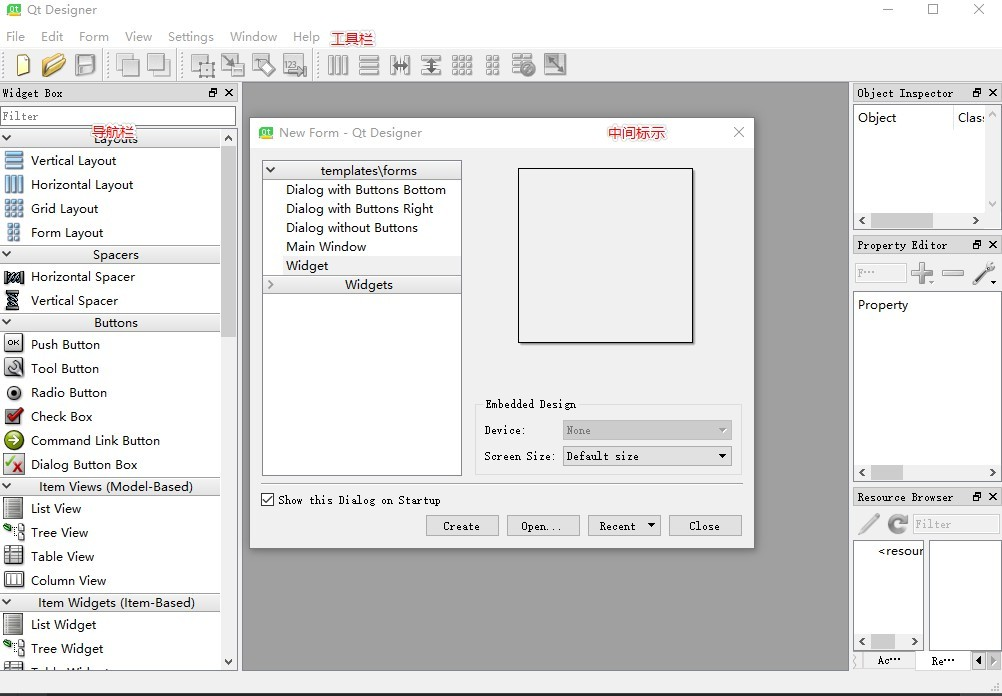The image size is (1002, 696).
Task: Select the Edit Tab Order tool icon
Action: (x=294, y=65)
